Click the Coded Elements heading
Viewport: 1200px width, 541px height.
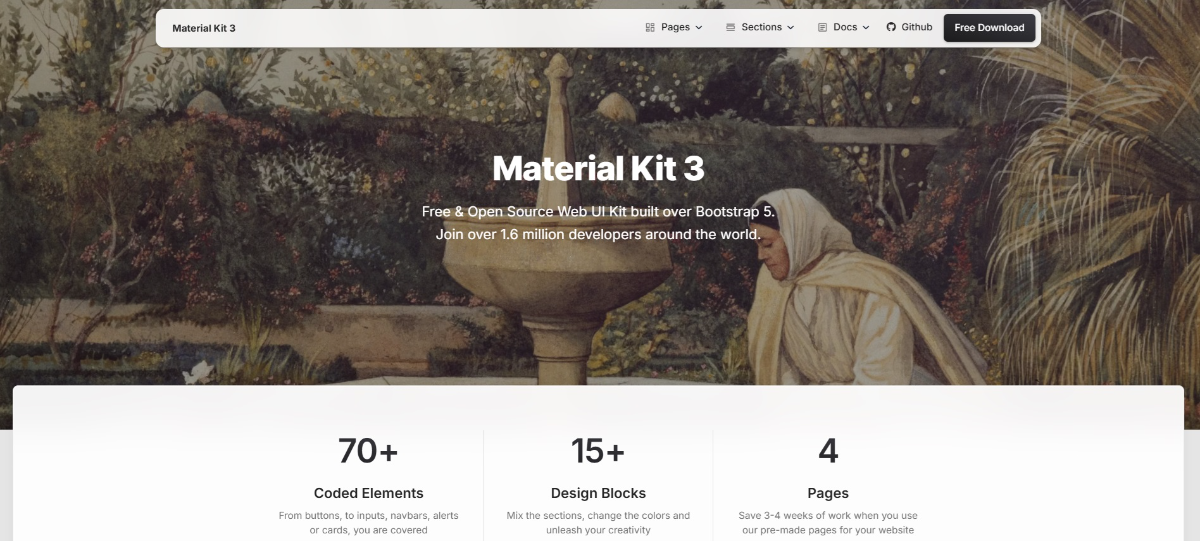[x=368, y=493]
